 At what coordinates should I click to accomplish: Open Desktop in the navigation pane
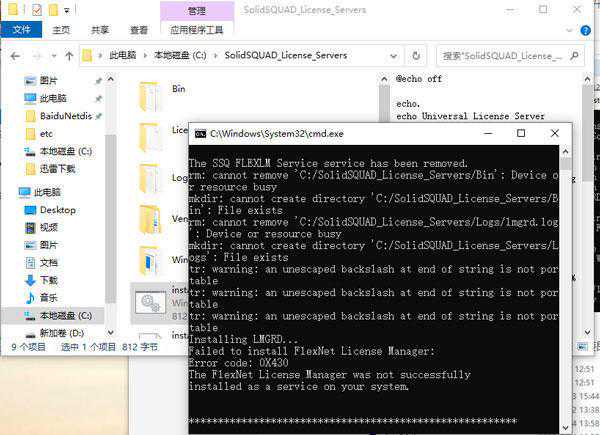57,210
